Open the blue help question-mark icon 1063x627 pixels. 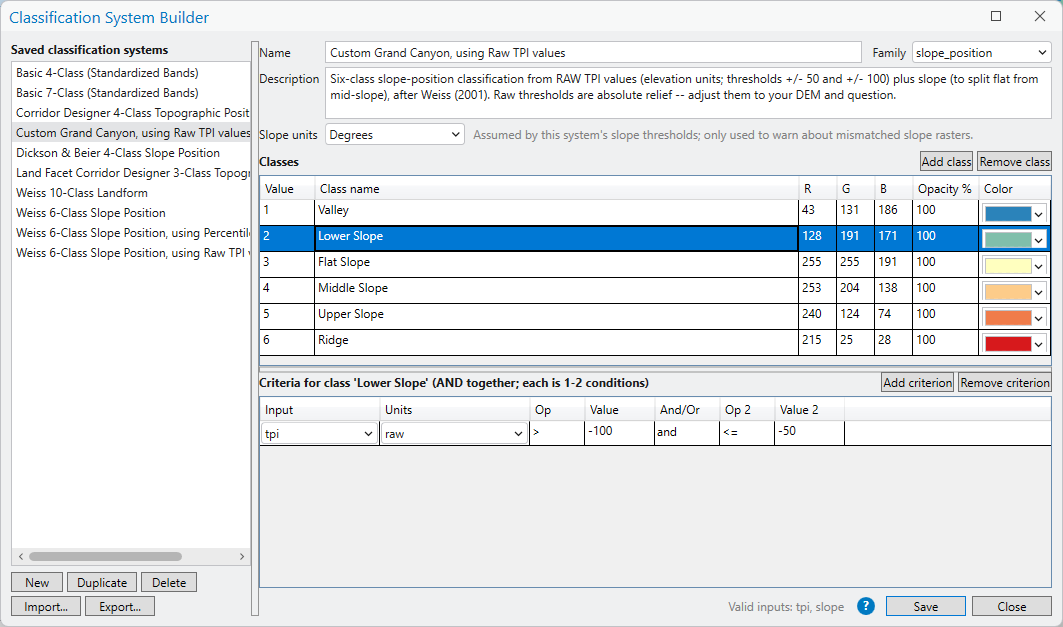pyautogui.click(x=866, y=606)
